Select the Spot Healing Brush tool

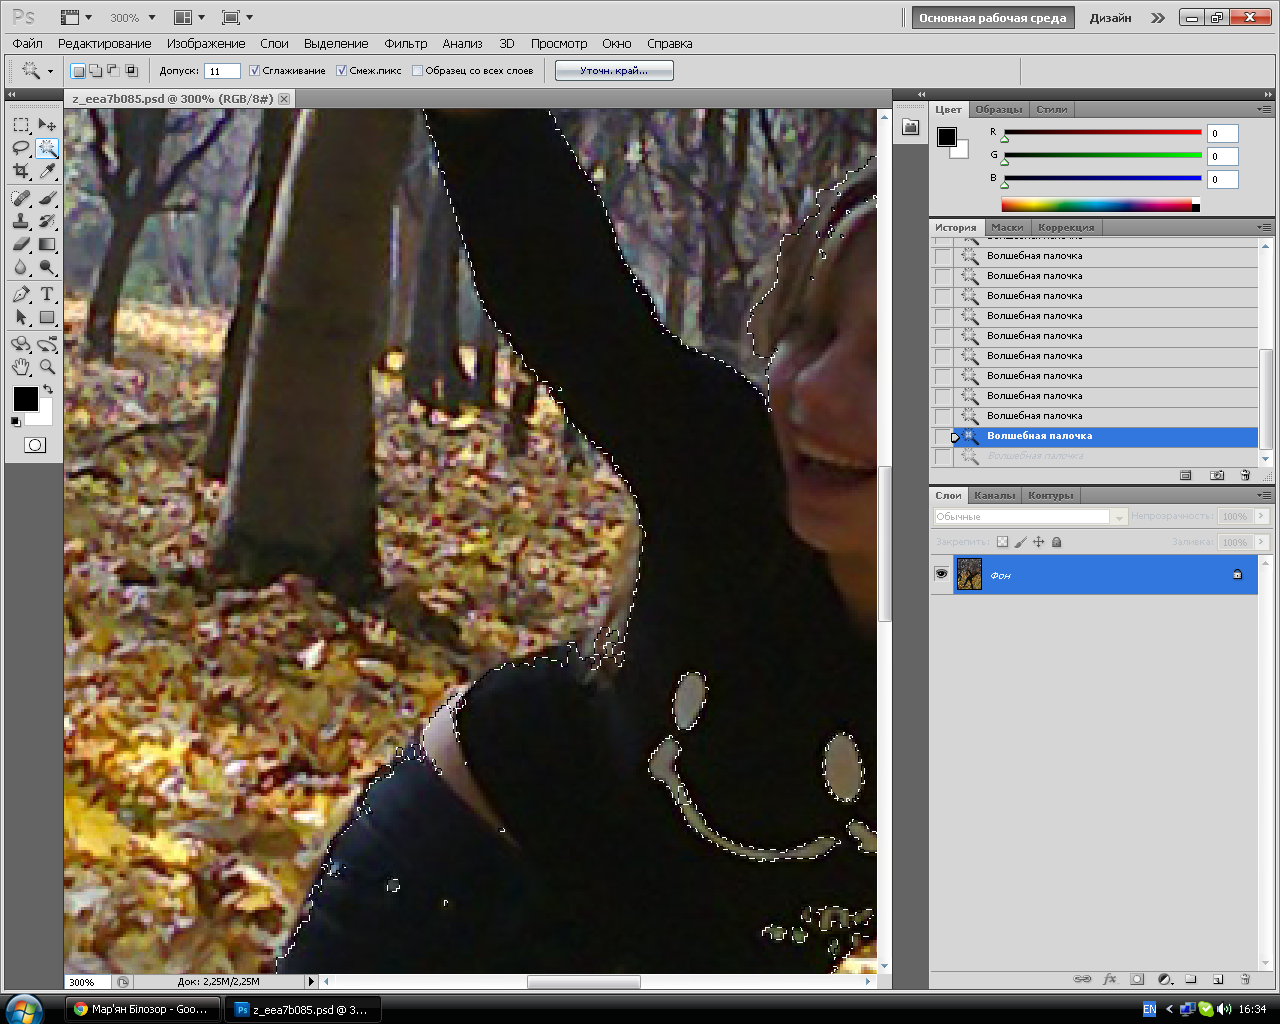point(21,198)
